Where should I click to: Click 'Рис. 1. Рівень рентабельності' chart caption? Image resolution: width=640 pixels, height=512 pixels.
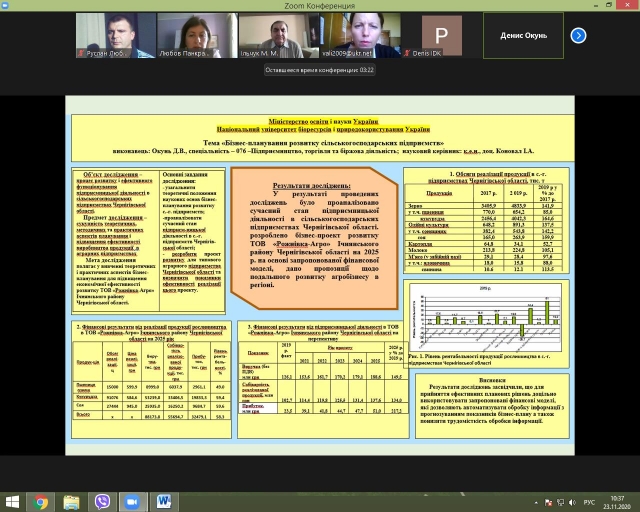tap(479, 359)
